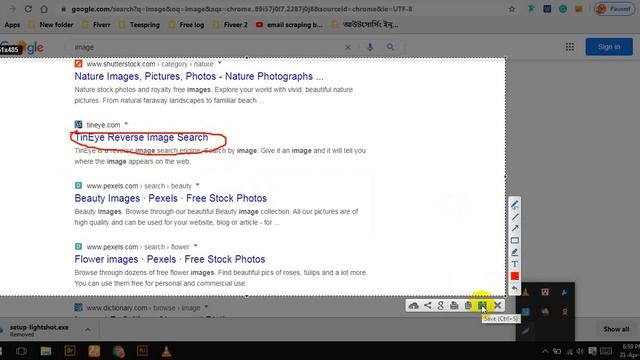Click the Lightshot undo arrow
640x360 pixels.
[x=515, y=288]
